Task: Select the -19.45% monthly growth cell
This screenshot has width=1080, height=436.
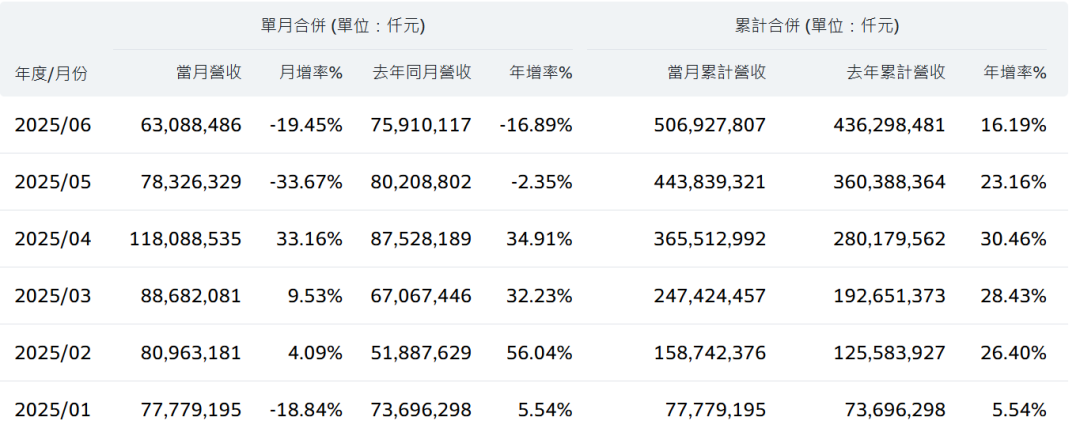Action: 307,125
